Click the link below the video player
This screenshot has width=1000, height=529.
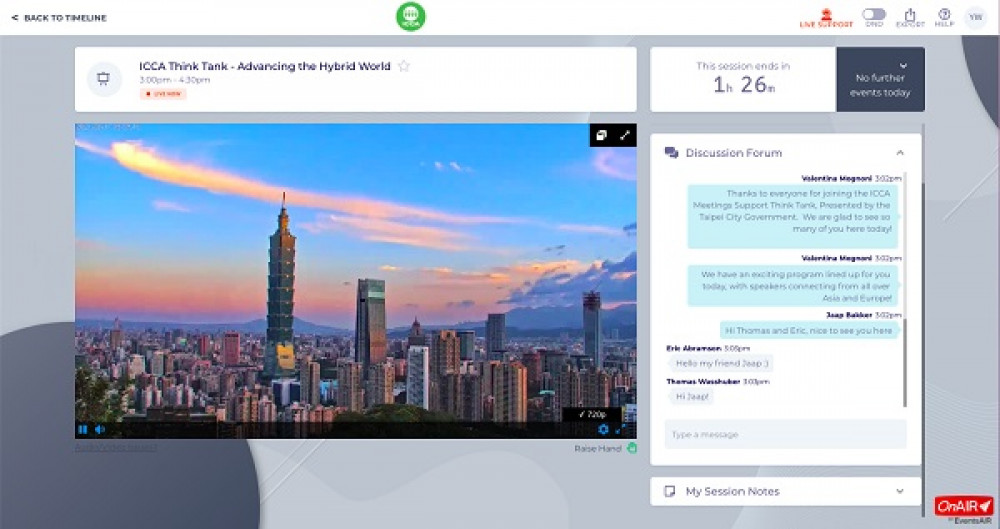point(116,447)
